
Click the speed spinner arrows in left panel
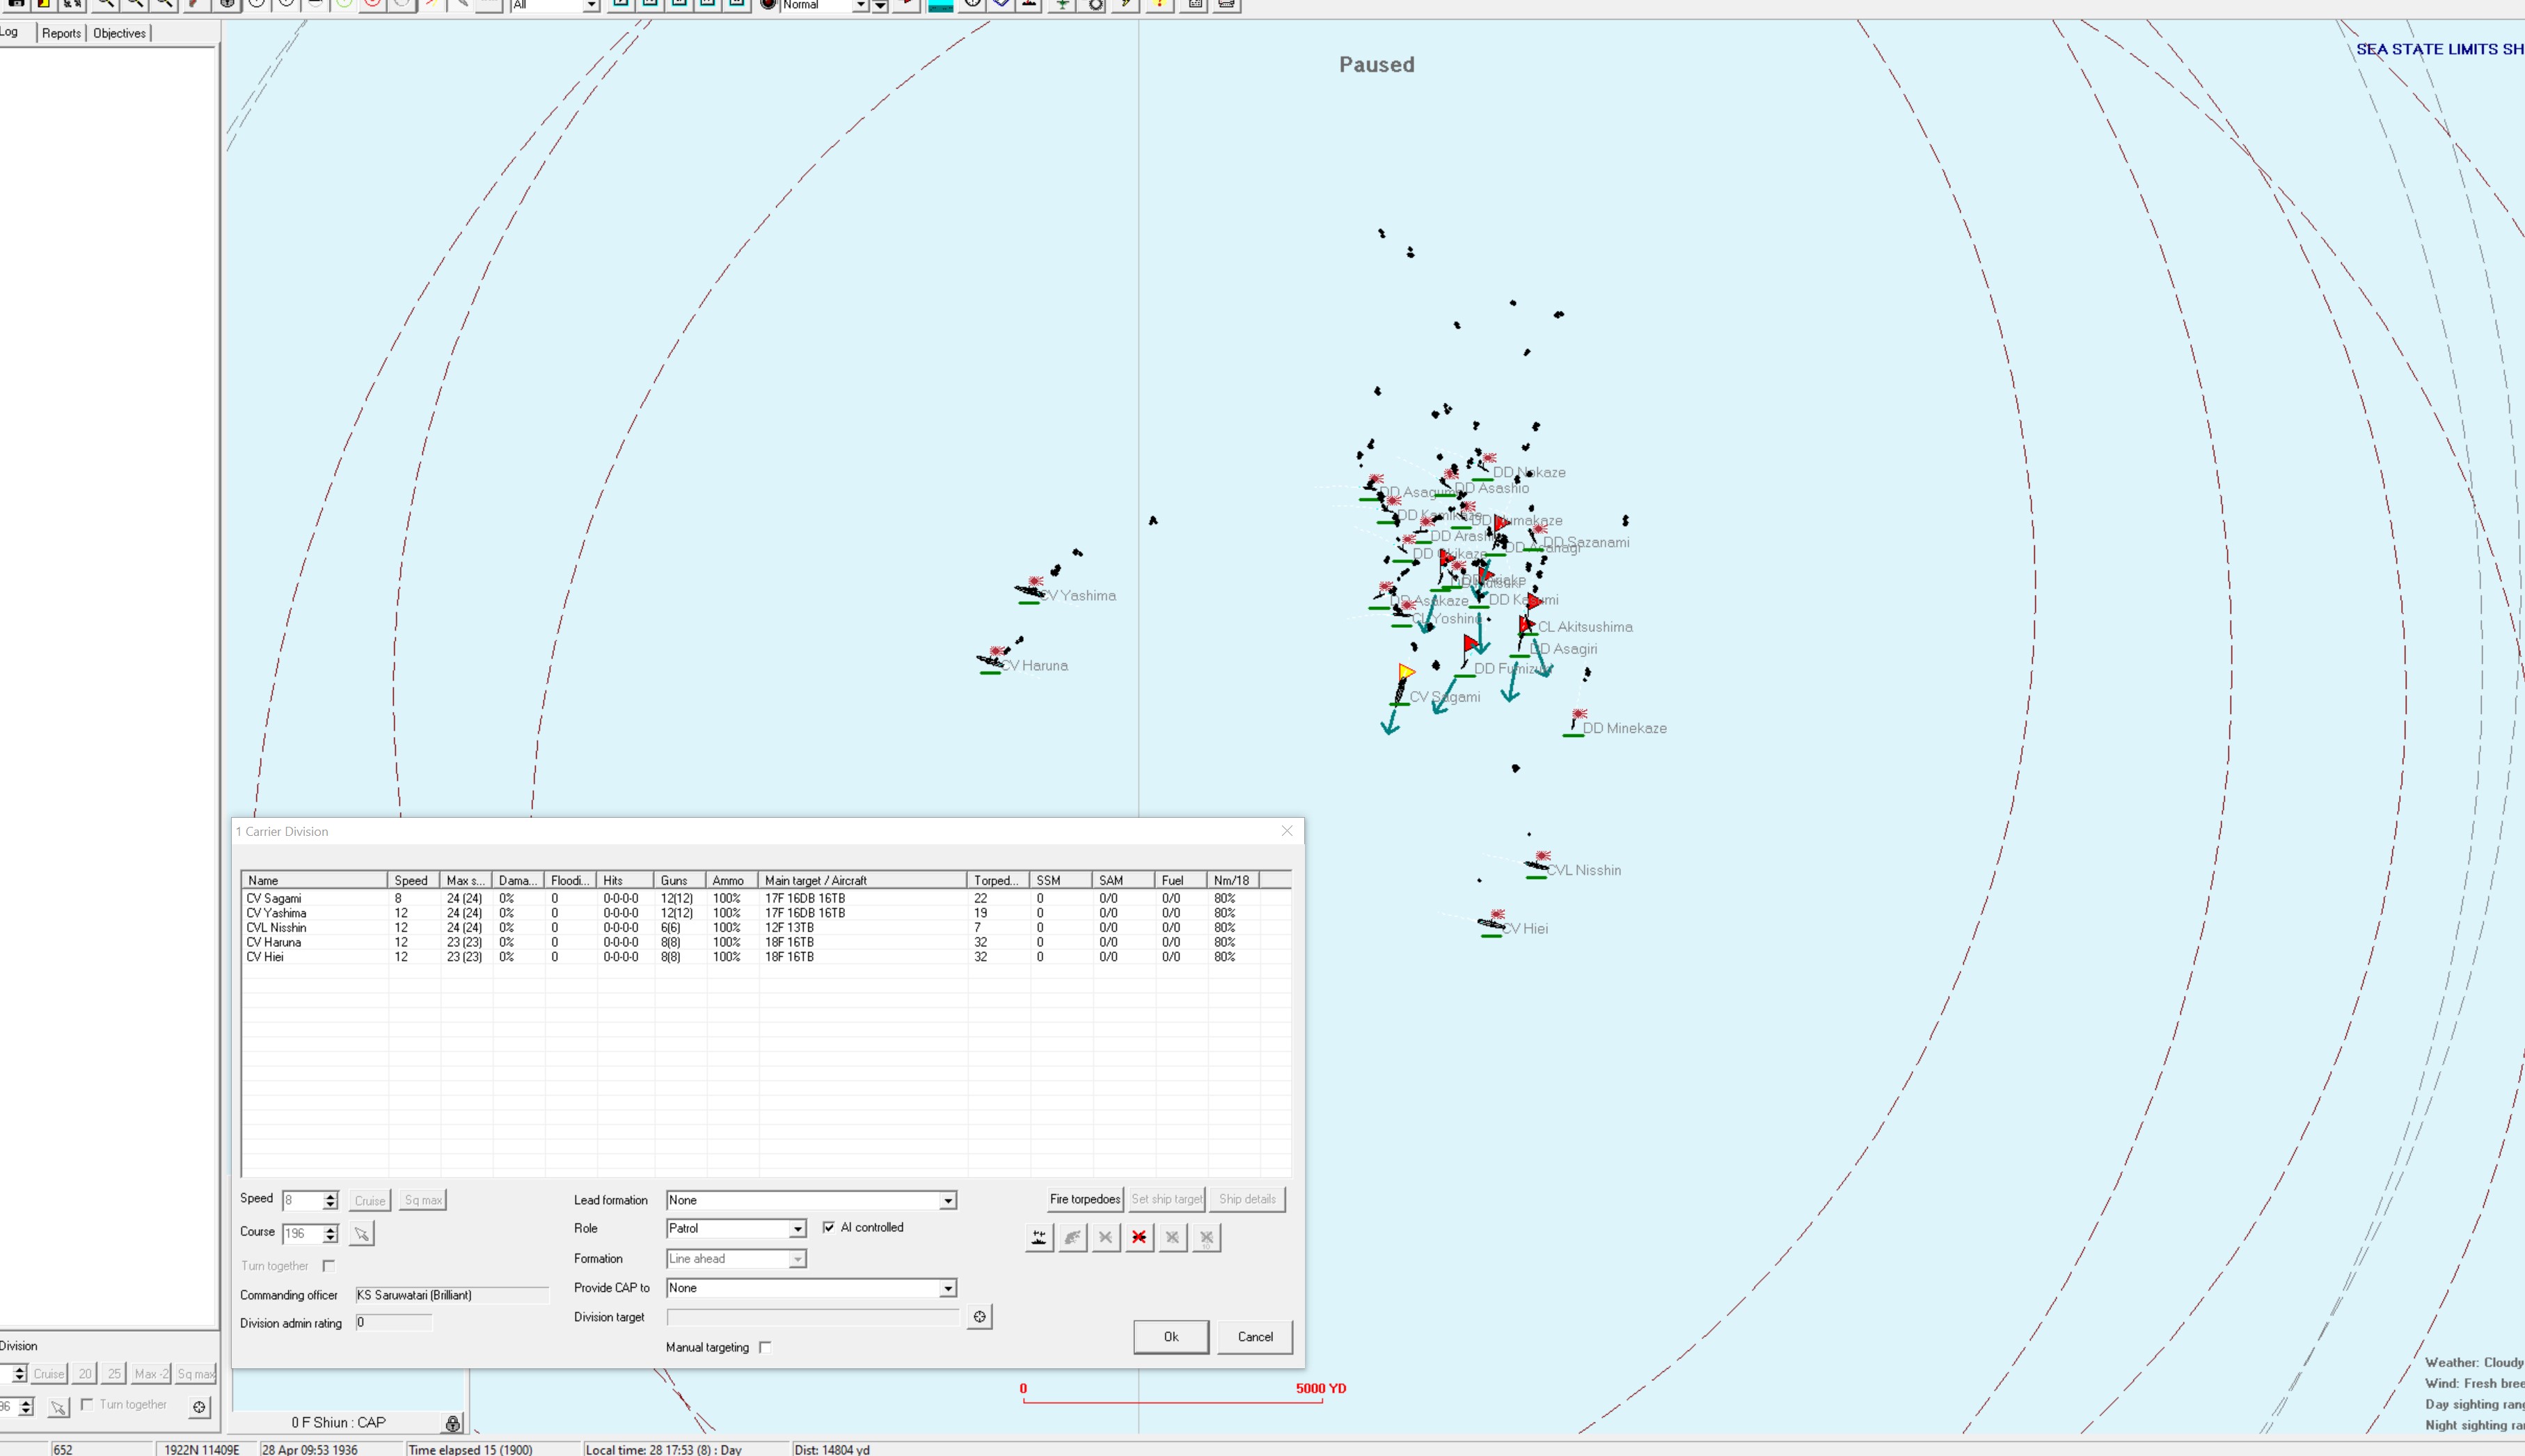point(19,1374)
